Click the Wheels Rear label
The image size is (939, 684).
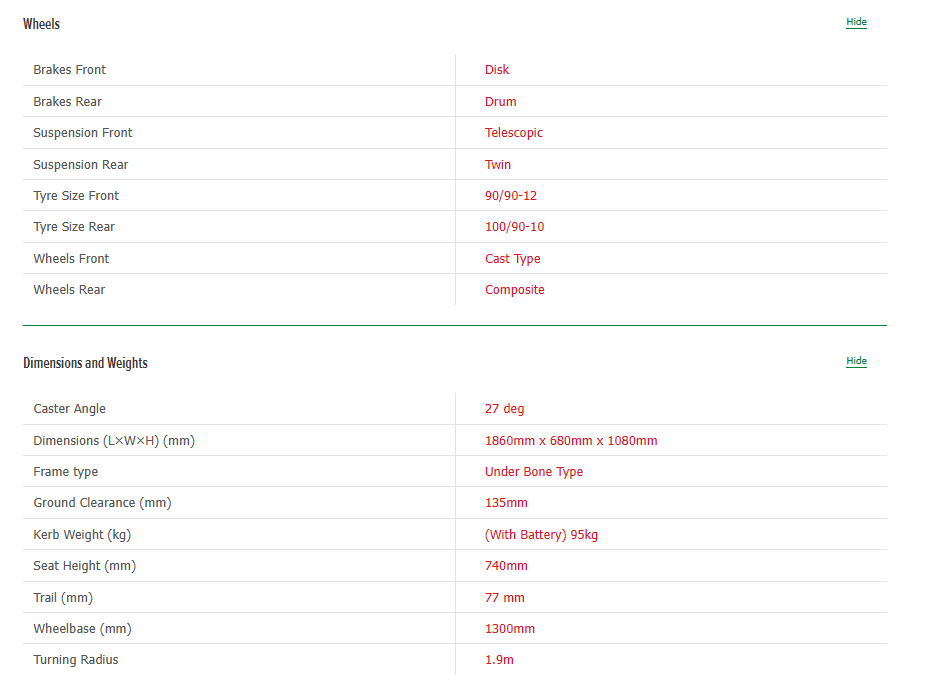[x=69, y=290]
